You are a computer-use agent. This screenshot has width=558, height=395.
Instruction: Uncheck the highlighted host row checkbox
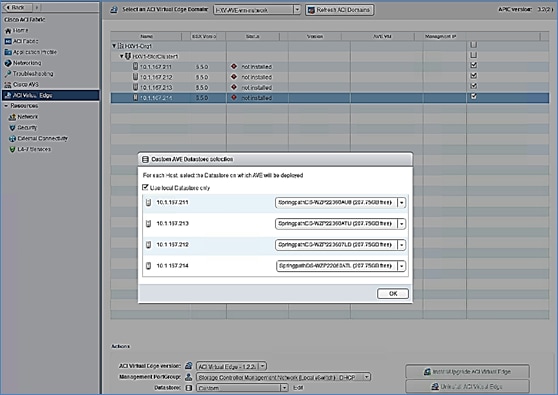click(x=474, y=96)
